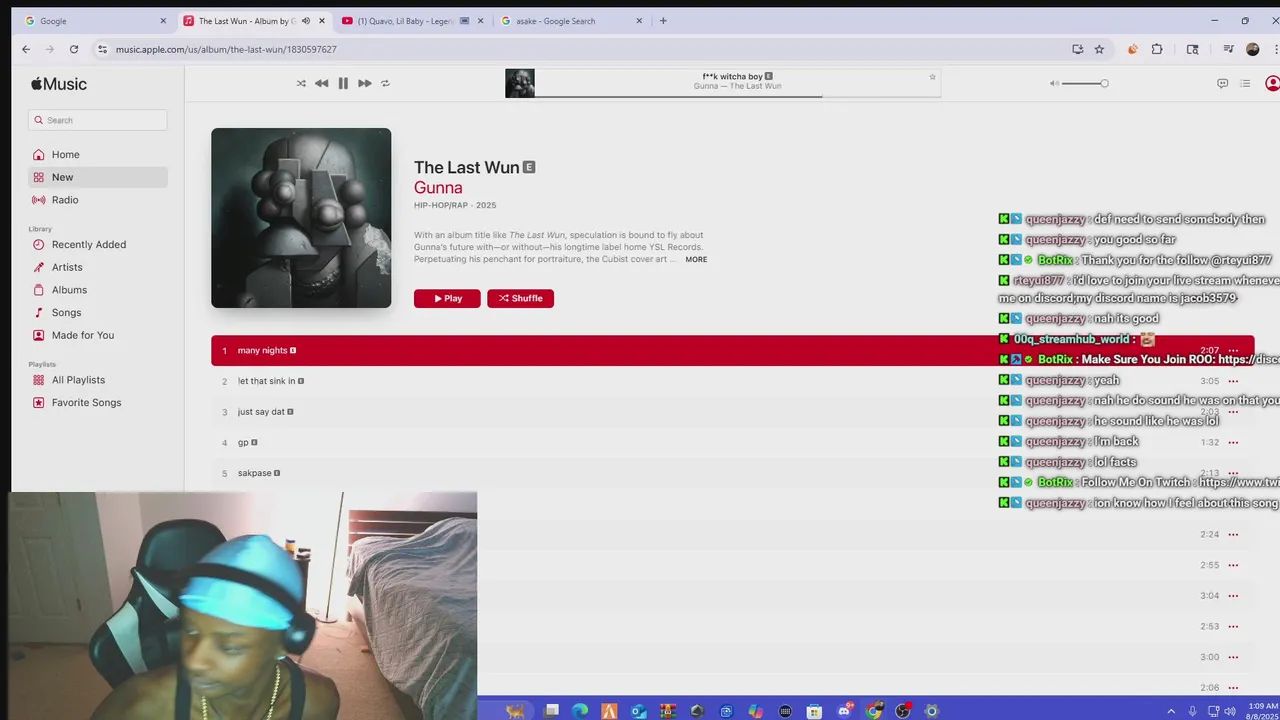Click the red Play button
1280x720 pixels.
[447, 298]
